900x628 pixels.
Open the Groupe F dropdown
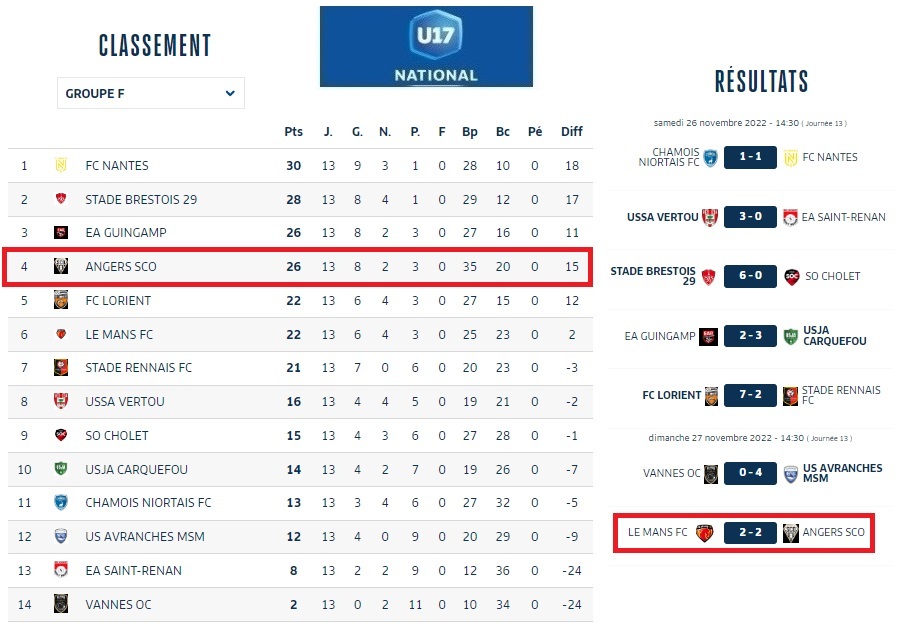click(x=150, y=94)
